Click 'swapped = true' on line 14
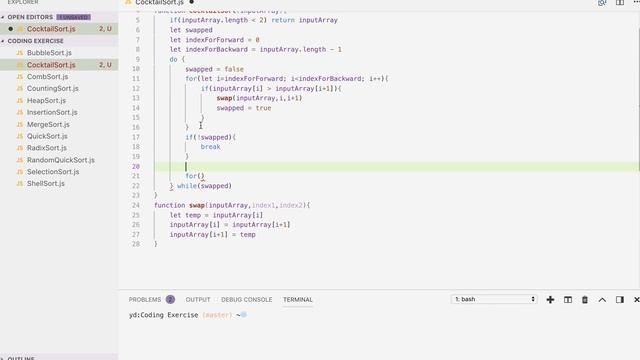640x360 pixels. tap(244, 108)
